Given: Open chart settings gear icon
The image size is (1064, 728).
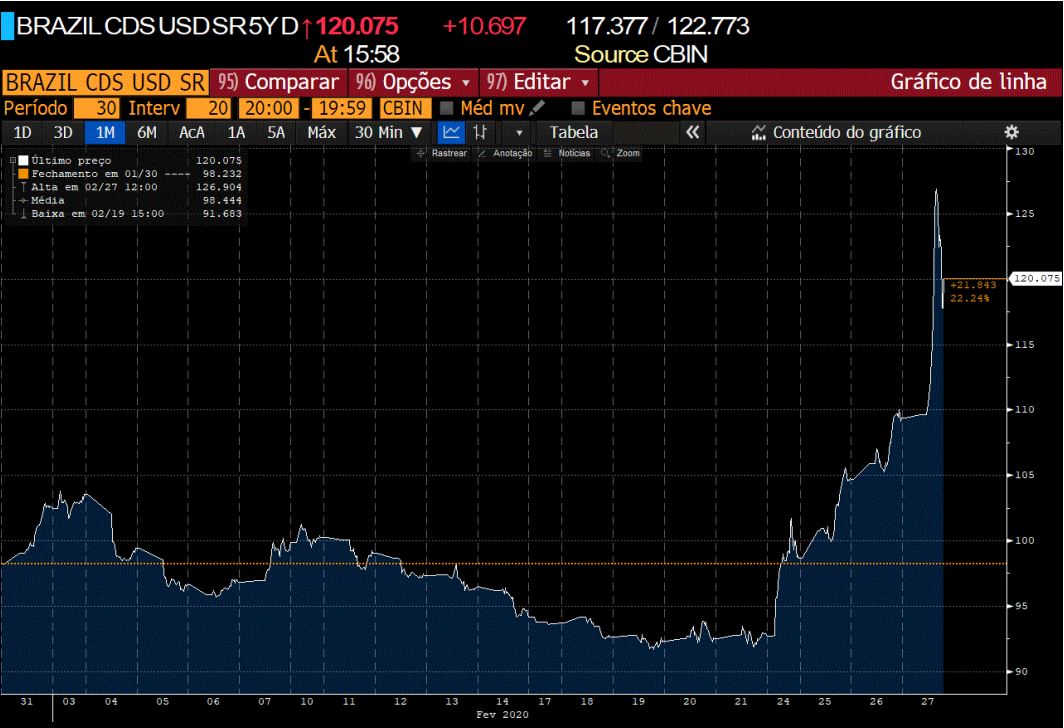Looking at the screenshot, I should pos(1011,132).
